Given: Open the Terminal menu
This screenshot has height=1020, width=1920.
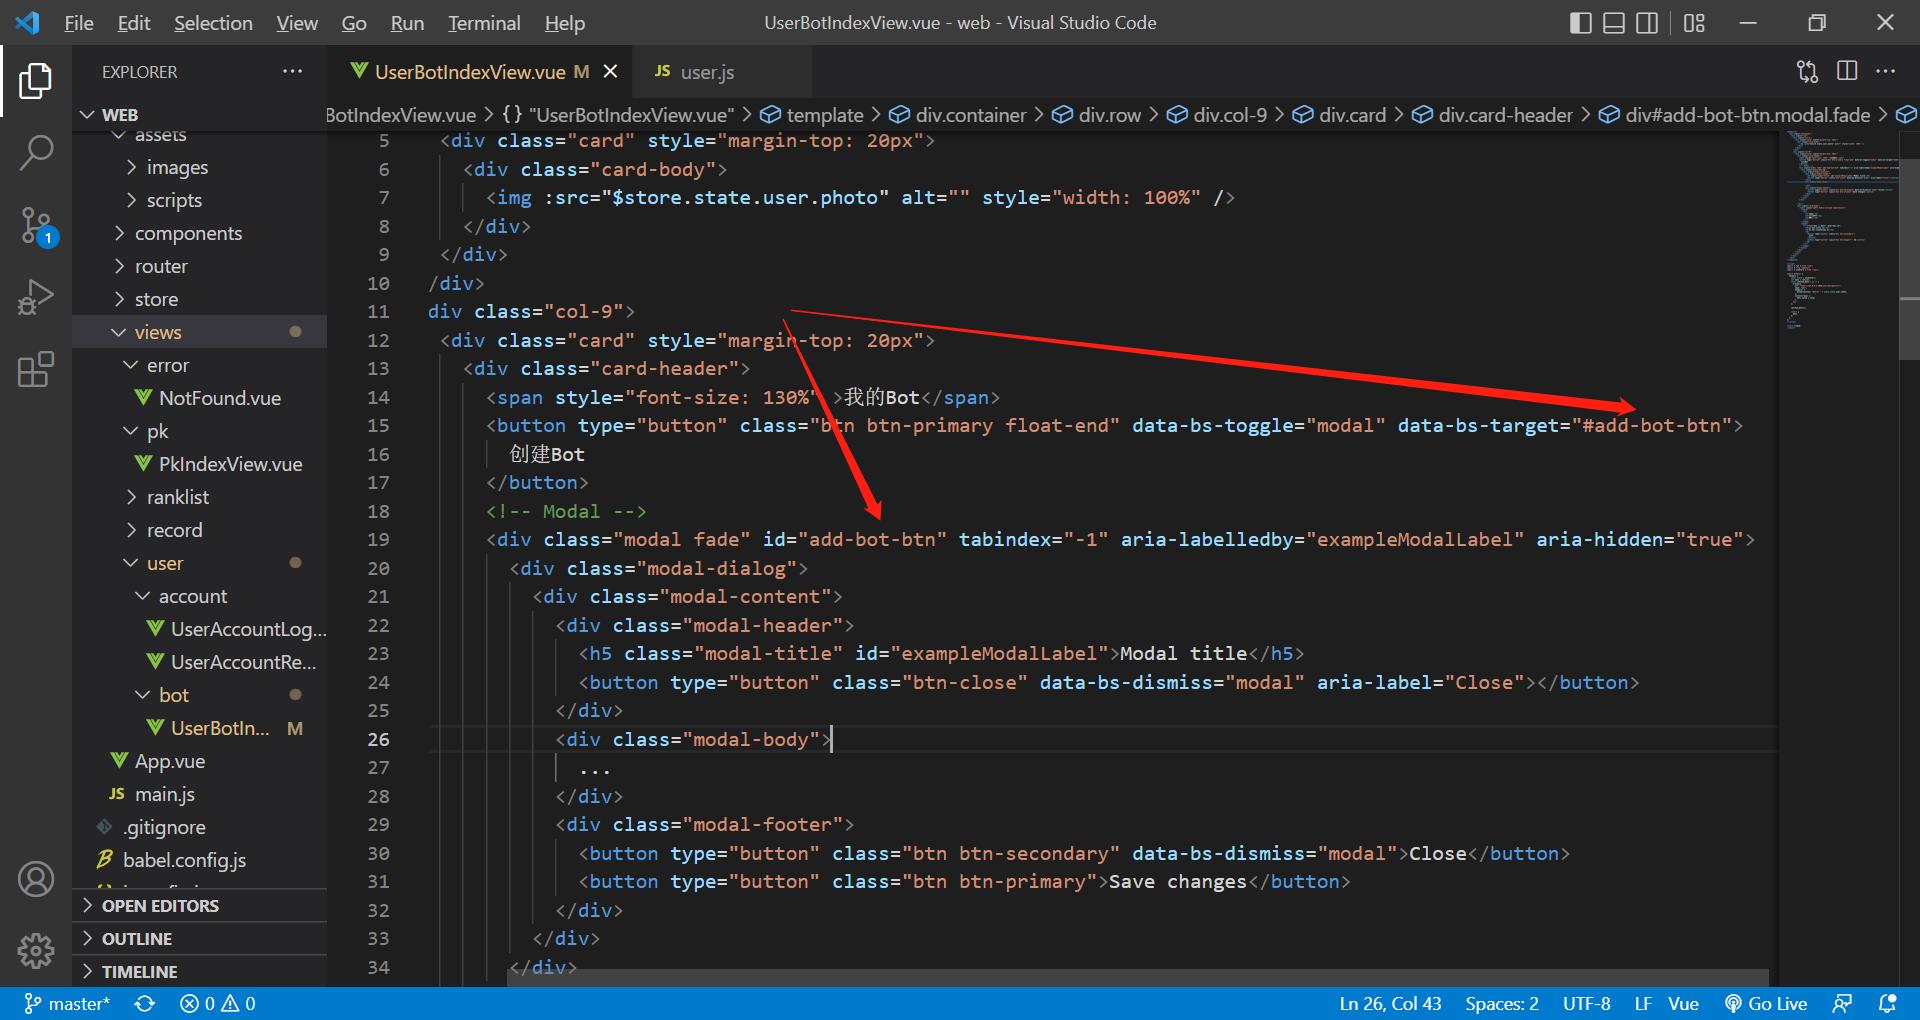Looking at the screenshot, I should point(483,23).
